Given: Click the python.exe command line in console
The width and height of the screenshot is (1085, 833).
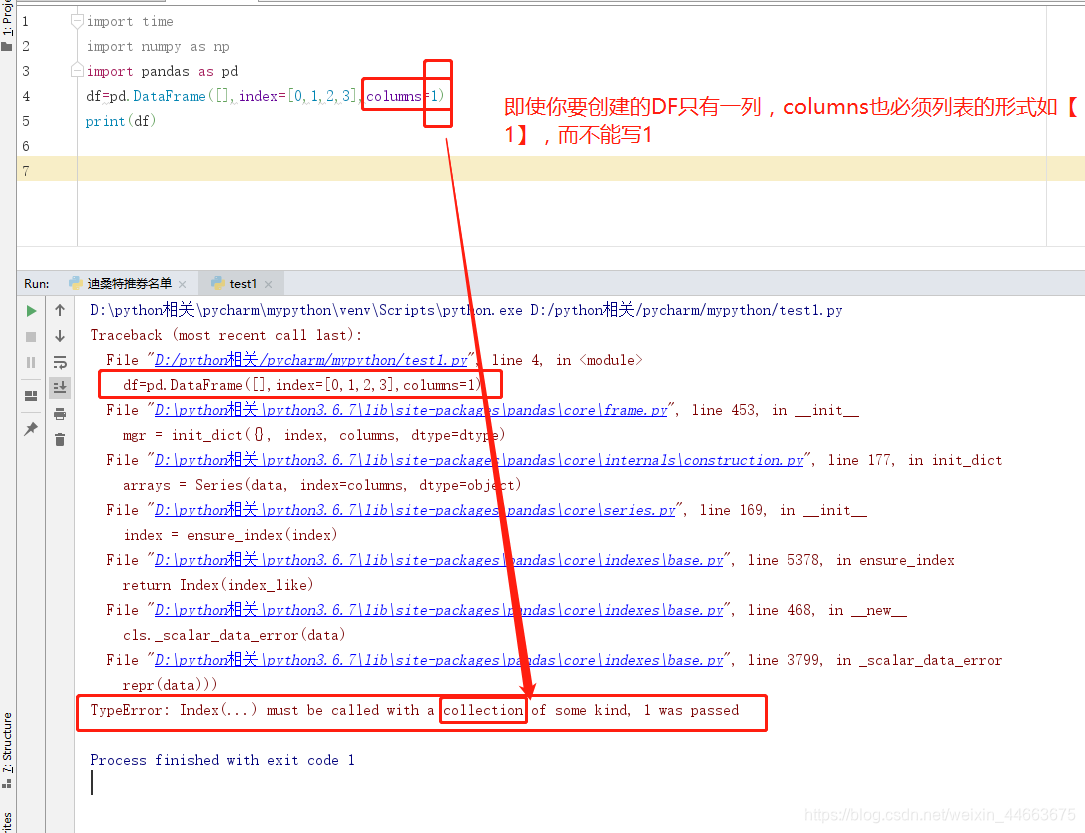Looking at the screenshot, I should (x=466, y=311).
